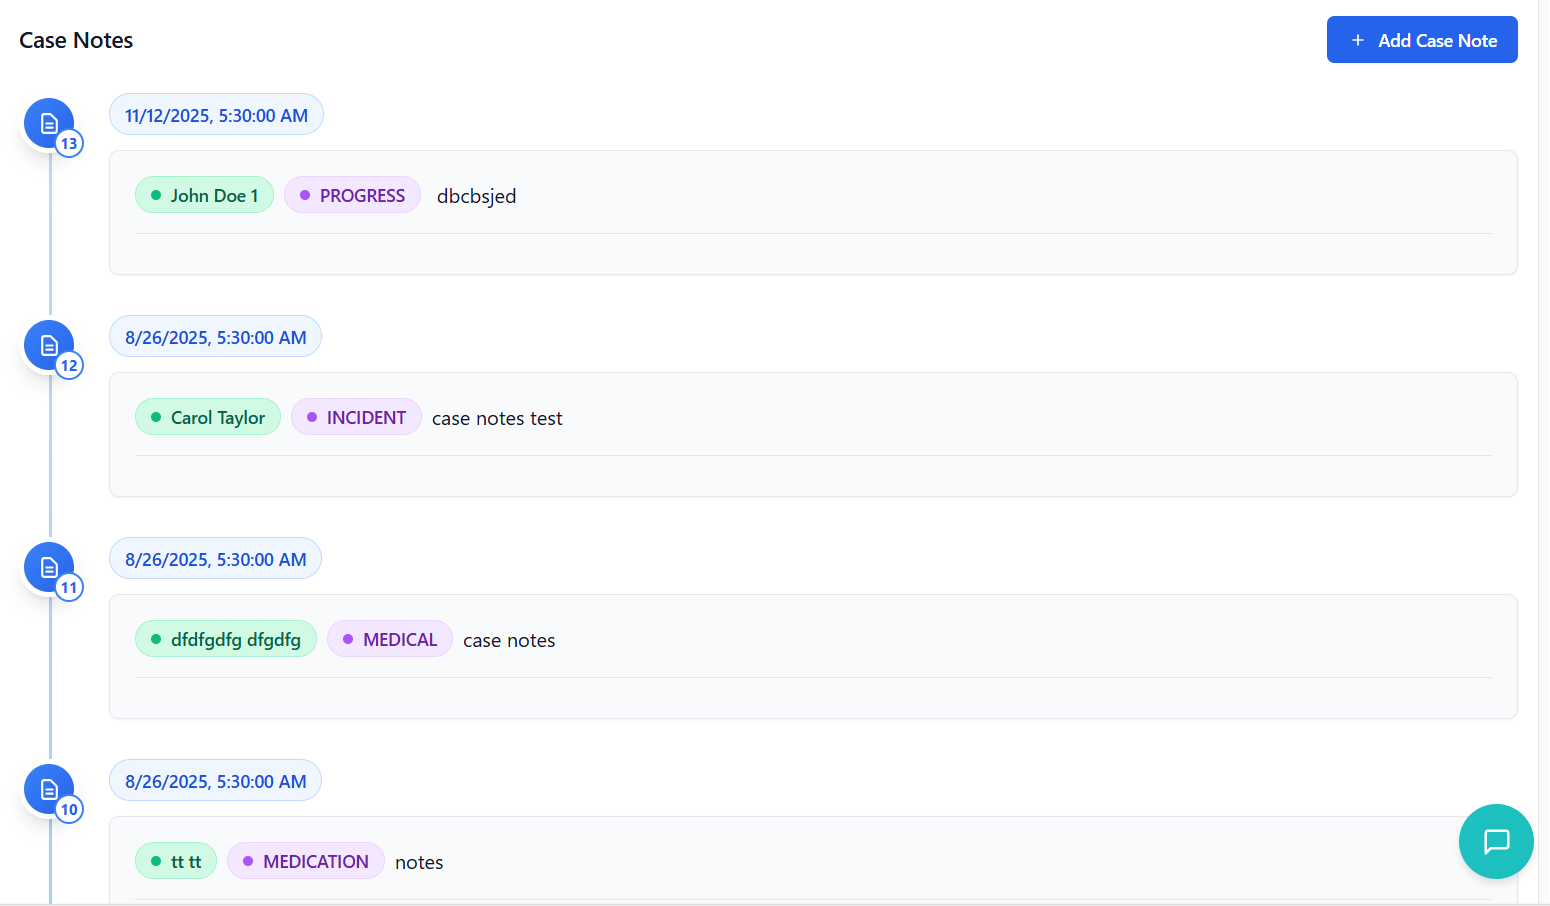Click the tt tt name tag
Screen dimensions: 1550x906
pyautogui.click(x=176, y=862)
